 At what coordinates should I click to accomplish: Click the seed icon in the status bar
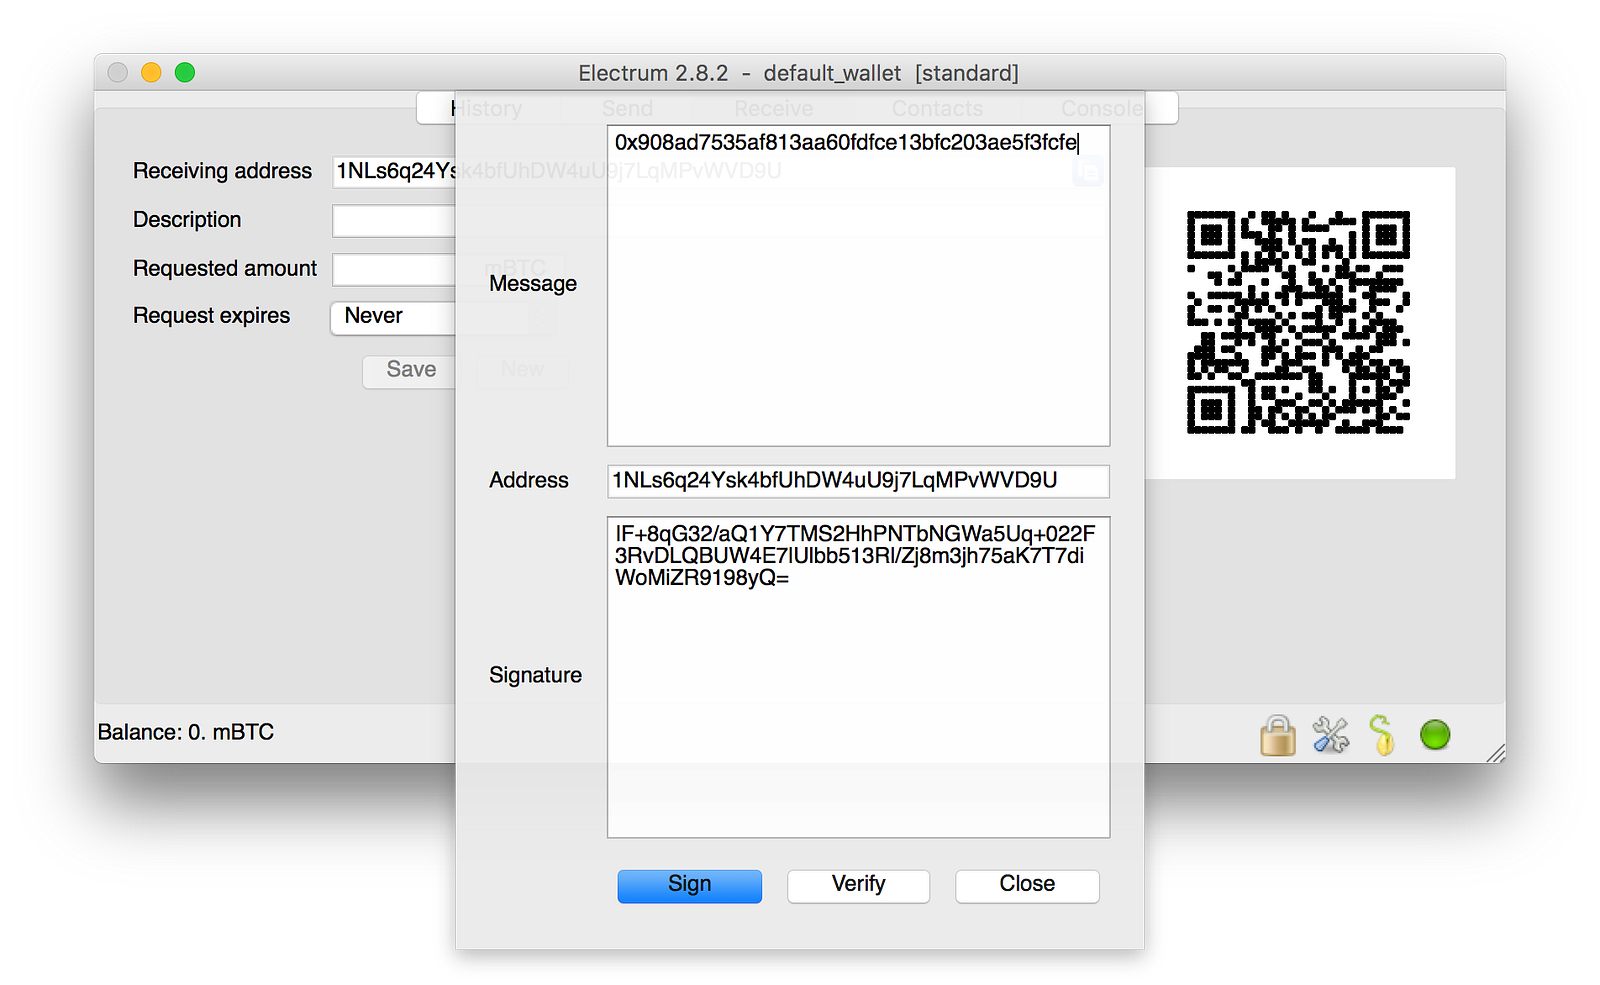coord(1382,735)
